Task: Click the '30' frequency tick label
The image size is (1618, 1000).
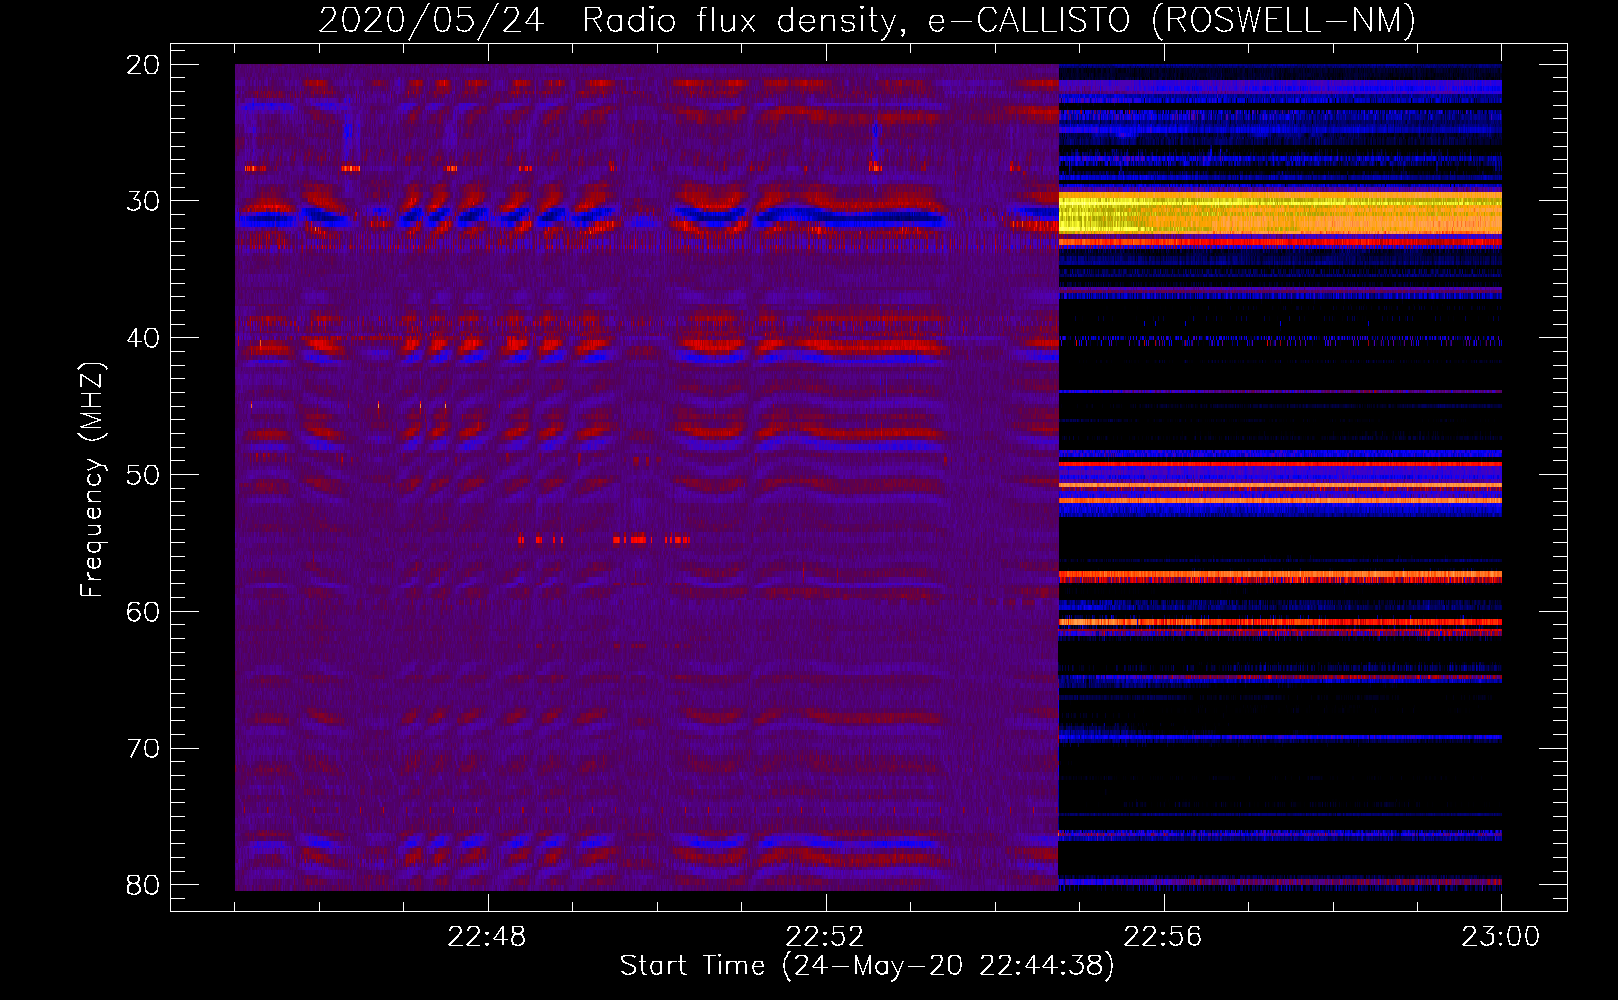Action: (143, 201)
